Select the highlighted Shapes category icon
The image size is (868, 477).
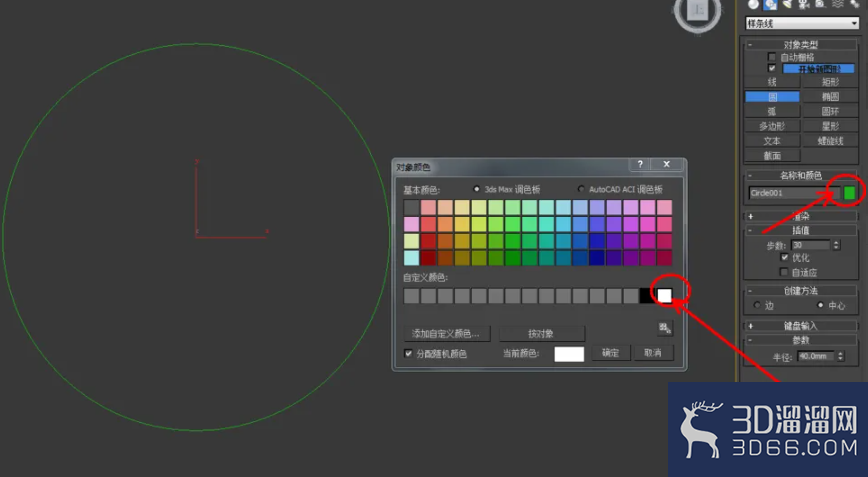point(770,4)
